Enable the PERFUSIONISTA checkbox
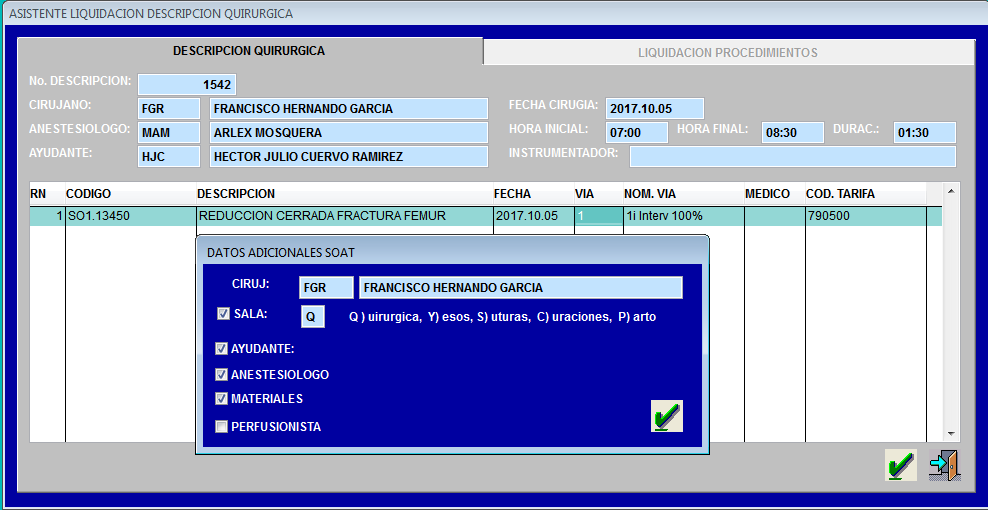The width and height of the screenshot is (988, 510). pos(221,427)
